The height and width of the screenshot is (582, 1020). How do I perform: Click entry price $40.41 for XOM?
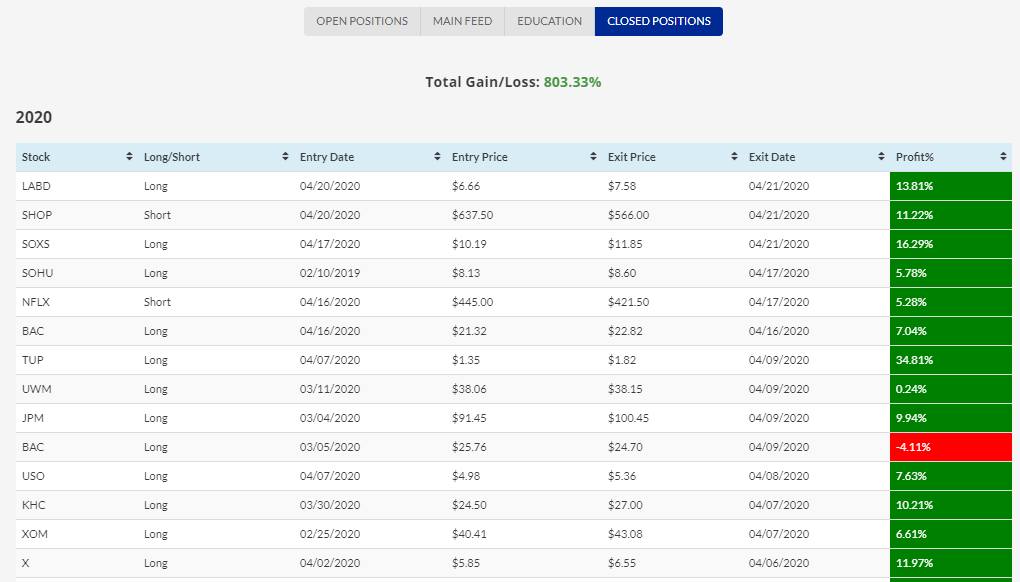pyautogui.click(x=469, y=534)
